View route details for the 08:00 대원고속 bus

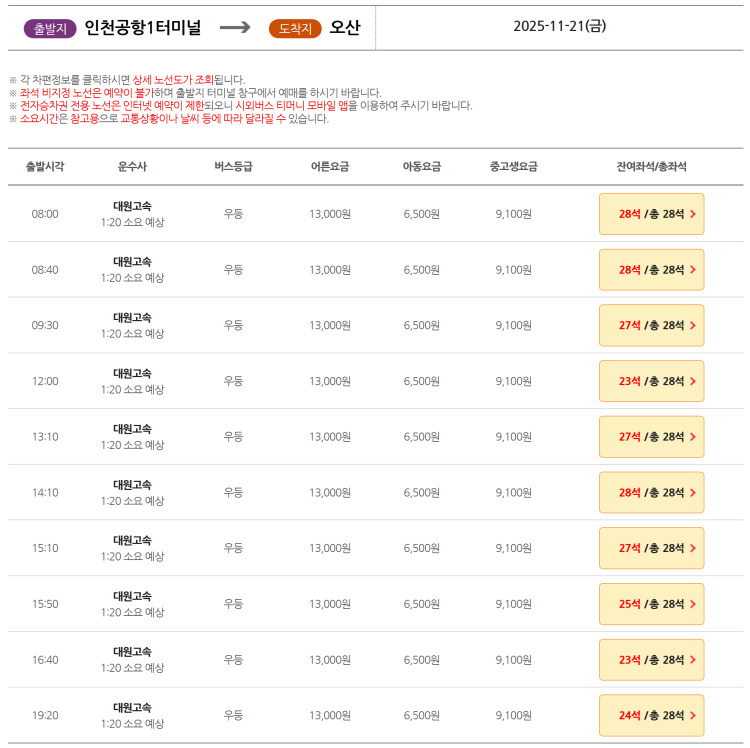tap(132, 207)
